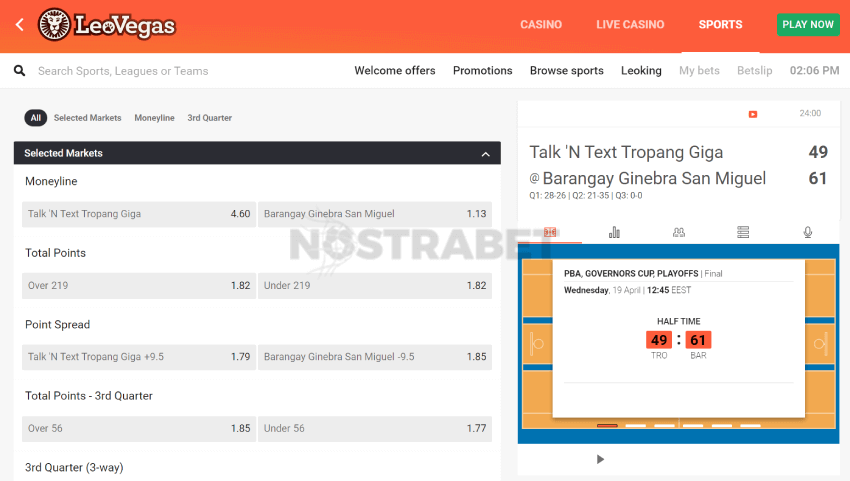Image resolution: width=850 pixels, height=481 pixels.
Task: Collapse the Selected Markets section
Action: 486,154
